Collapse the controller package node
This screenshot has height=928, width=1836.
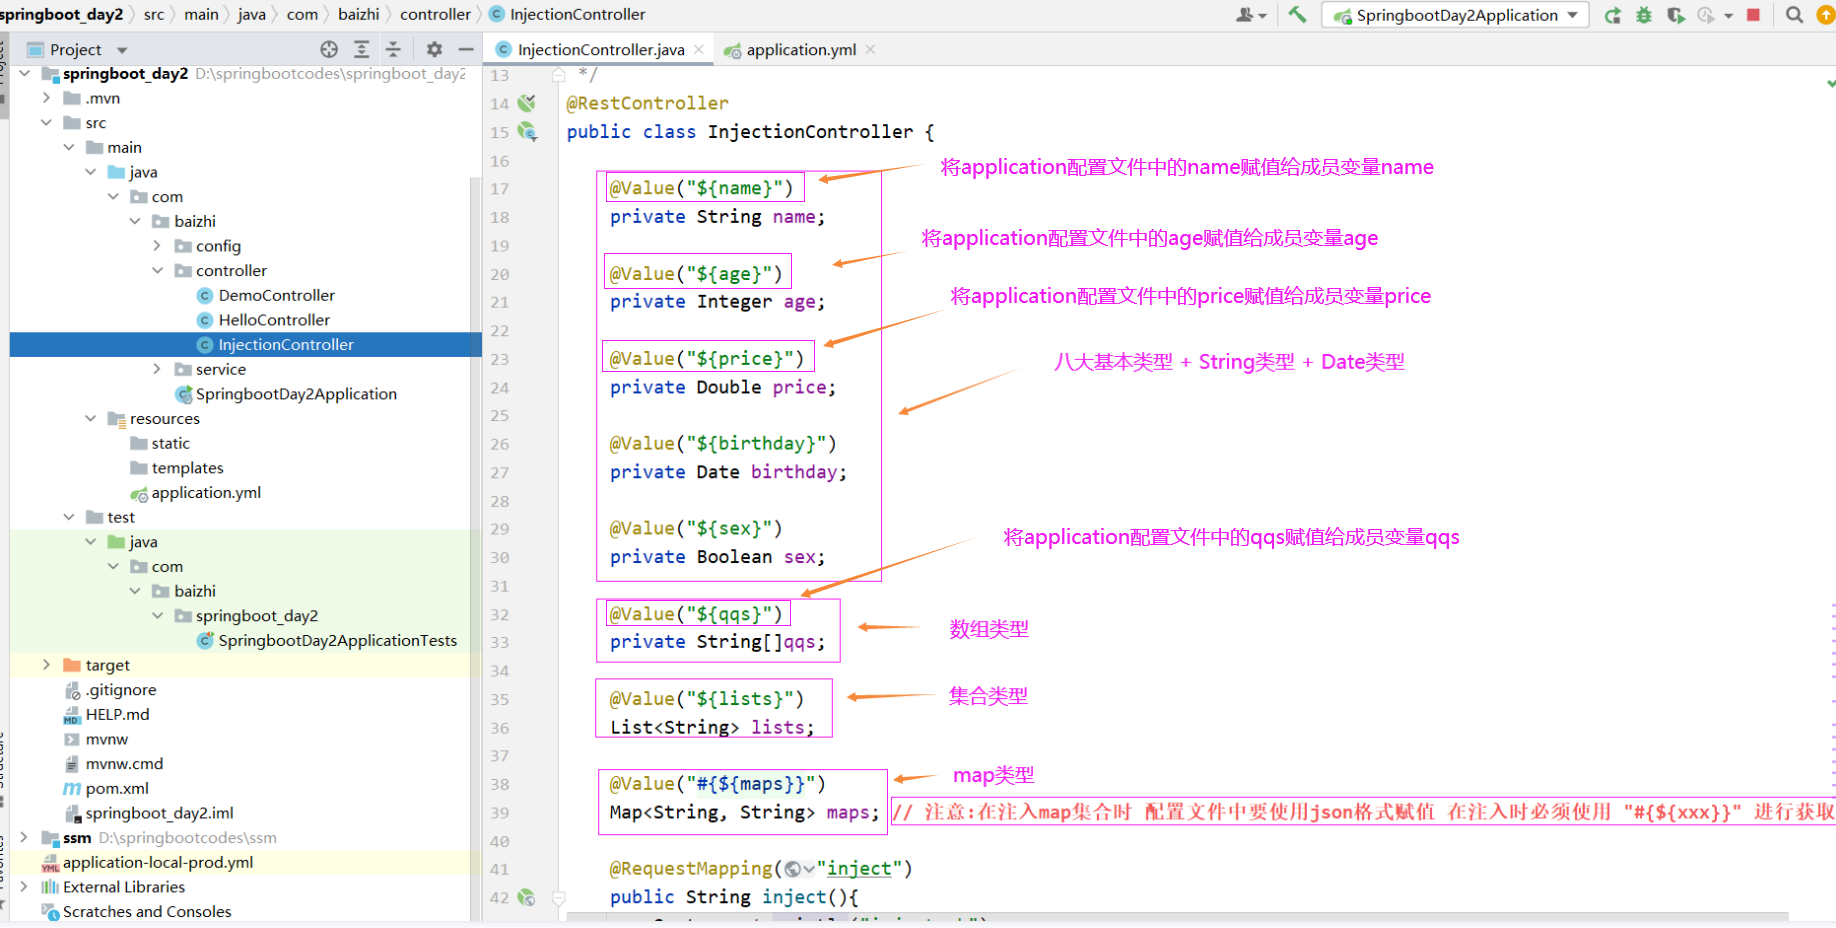157,270
